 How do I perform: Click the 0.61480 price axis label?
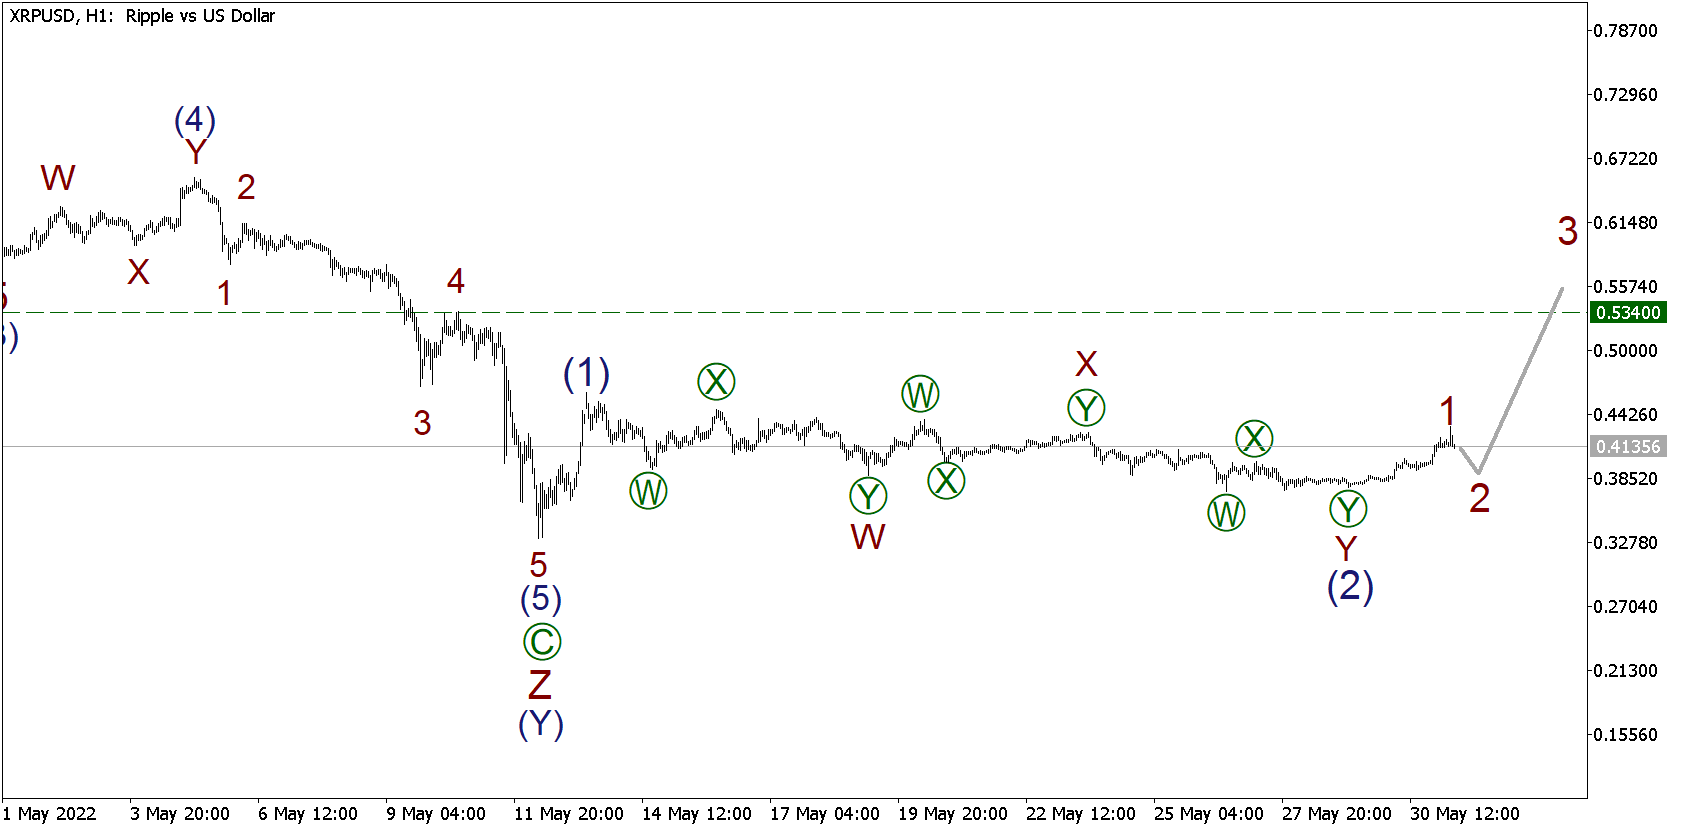tap(1625, 223)
